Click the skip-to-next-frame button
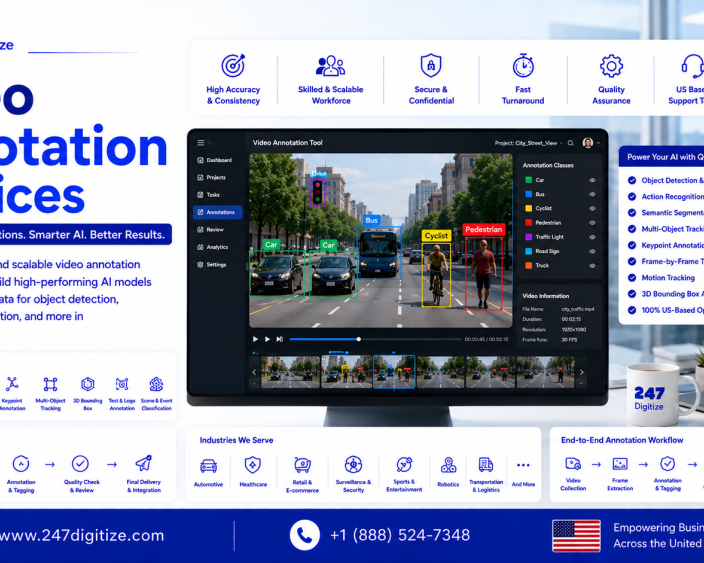The height and width of the screenshot is (563, 704). [279, 339]
